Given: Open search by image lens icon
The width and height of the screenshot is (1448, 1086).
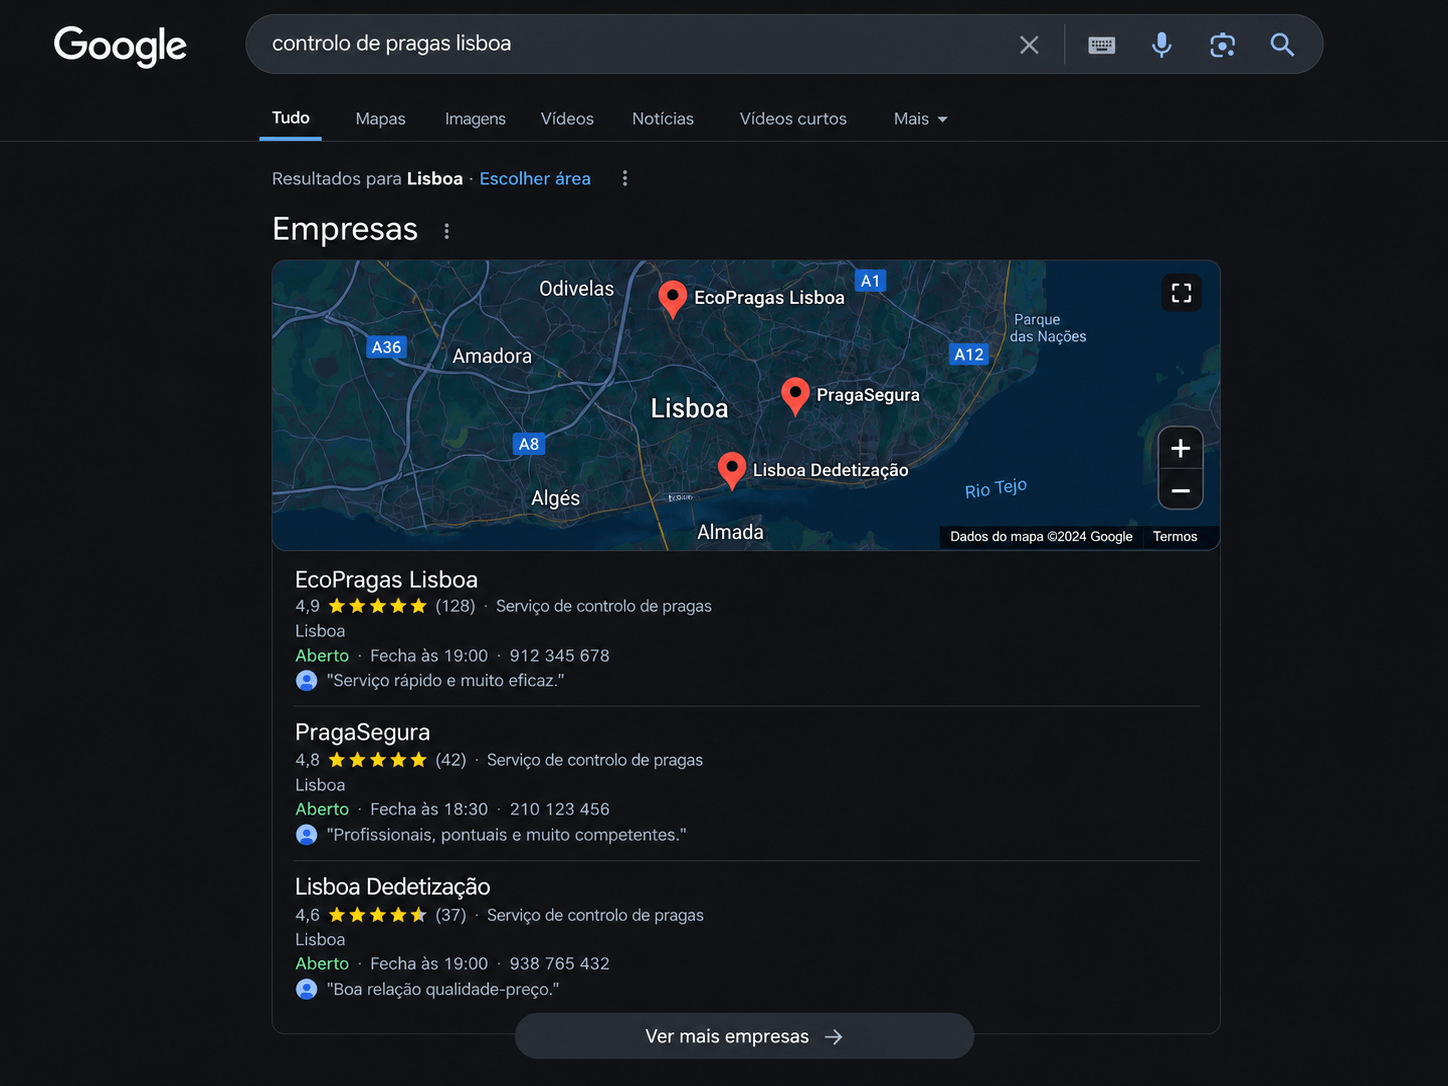Looking at the screenshot, I should pyautogui.click(x=1222, y=45).
